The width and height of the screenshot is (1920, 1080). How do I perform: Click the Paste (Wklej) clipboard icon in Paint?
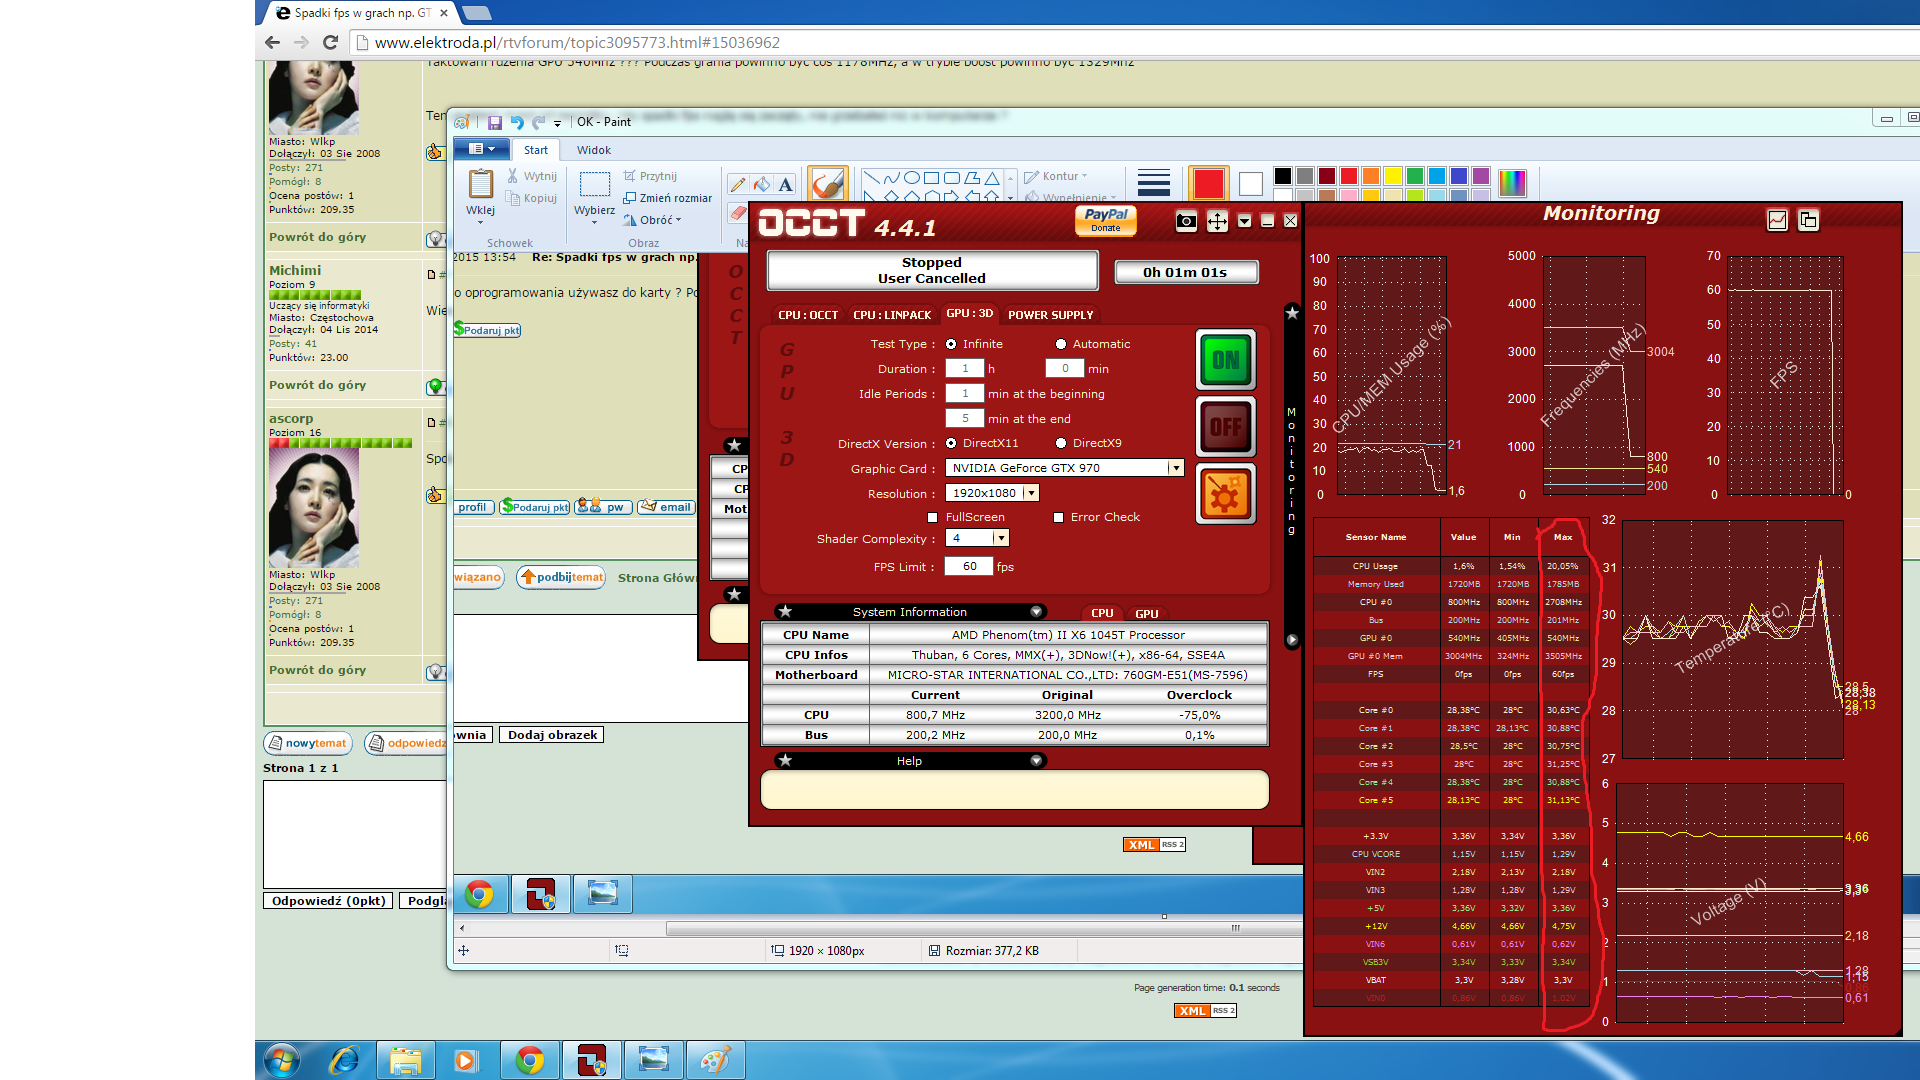pyautogui.click(x=481, y=184)
